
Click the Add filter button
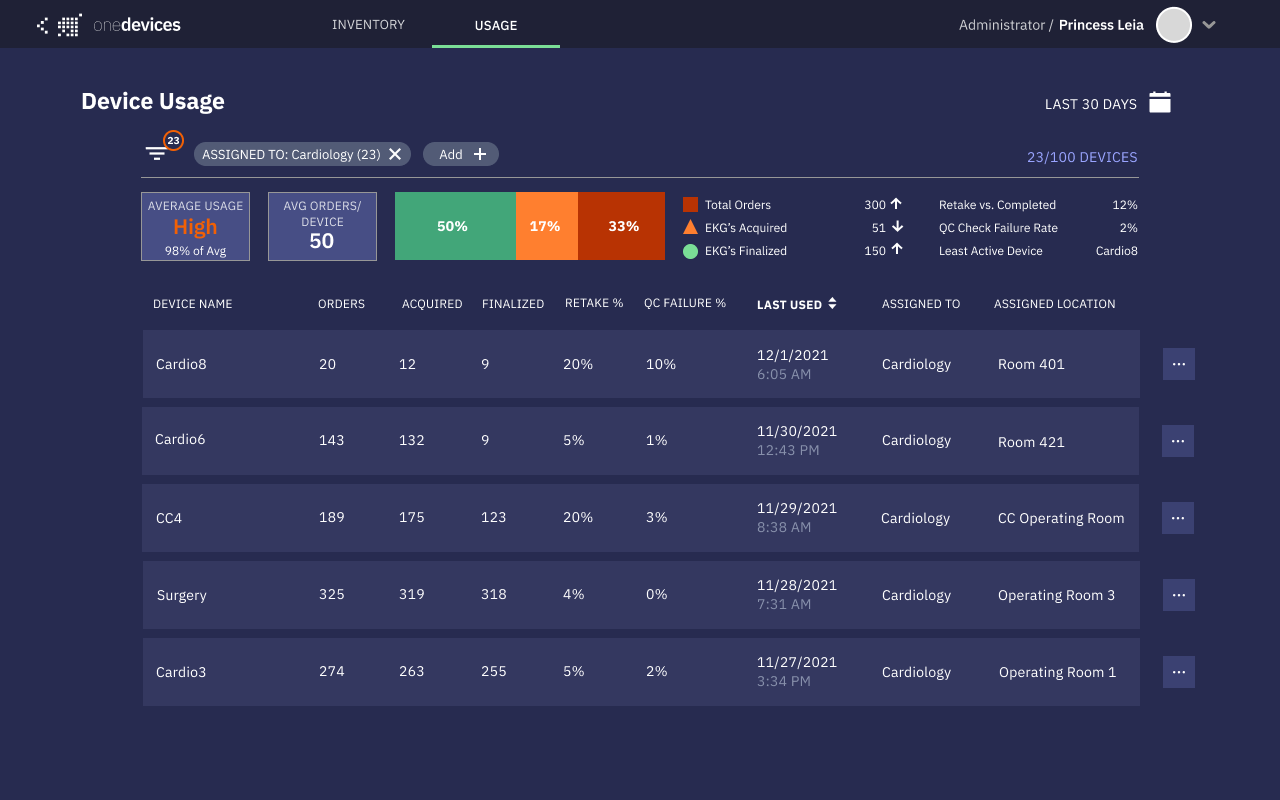click(x=461, y=154)
